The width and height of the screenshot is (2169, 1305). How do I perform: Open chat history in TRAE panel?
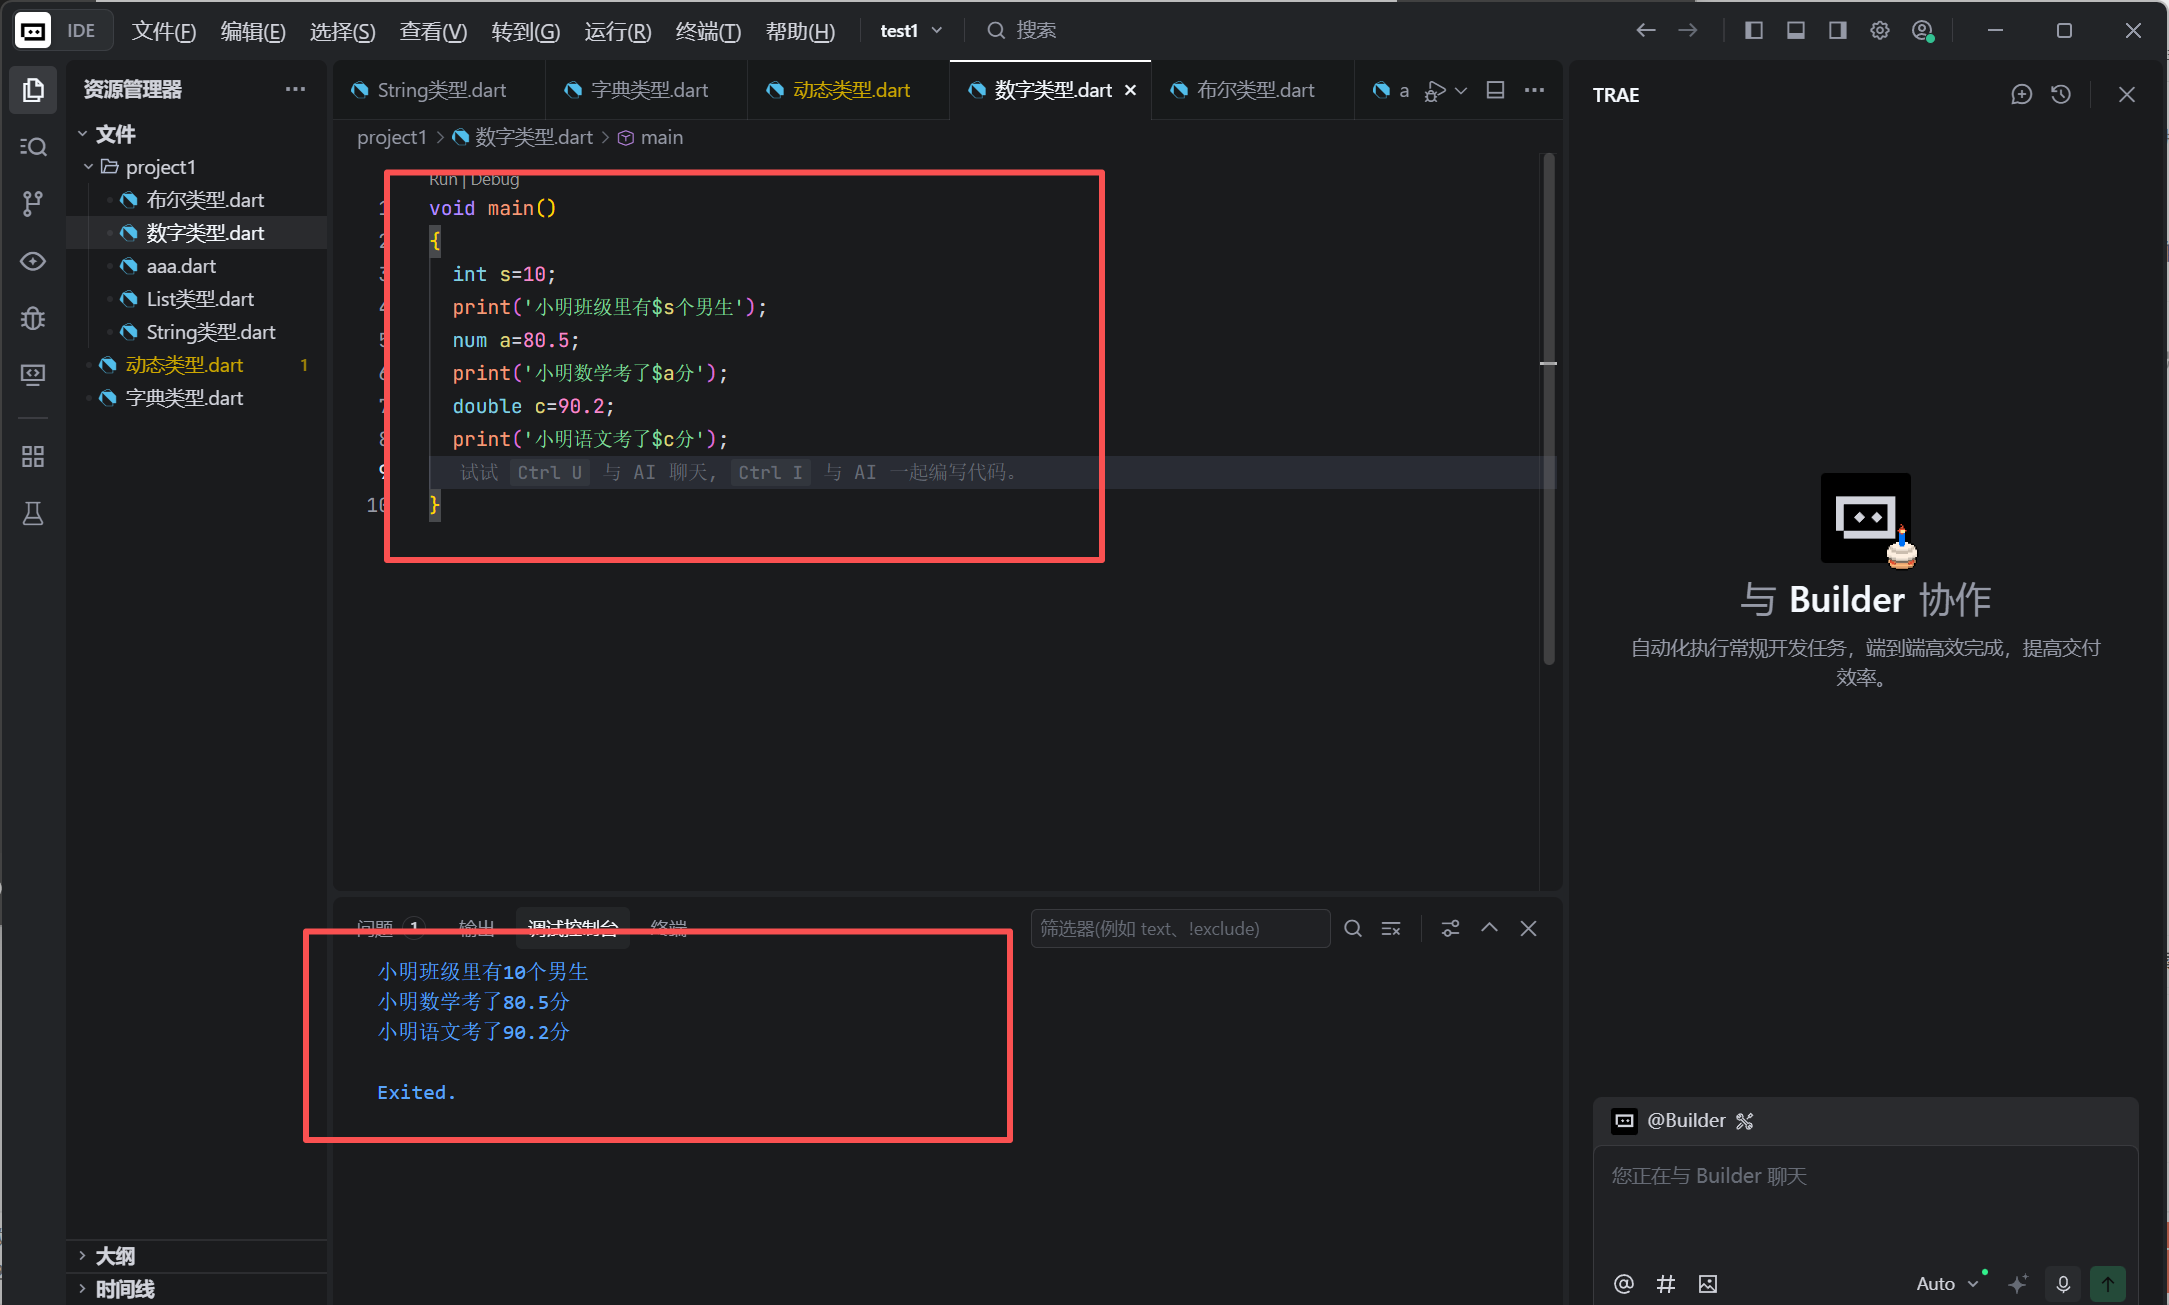pos(2061,94)
